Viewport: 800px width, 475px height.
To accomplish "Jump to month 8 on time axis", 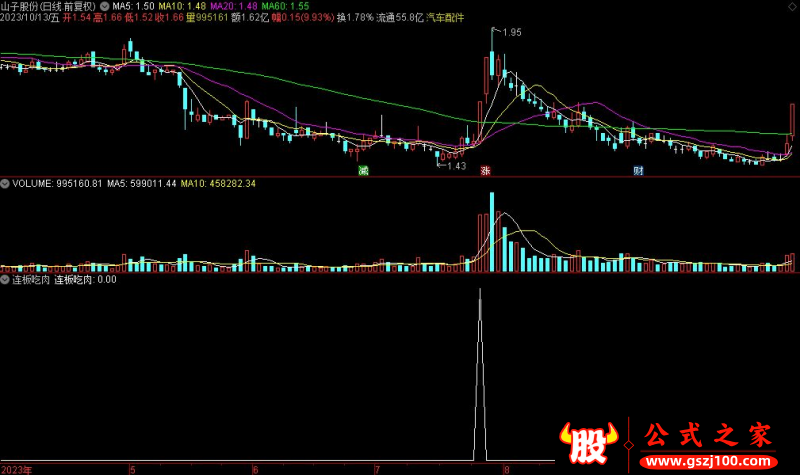I will (x=507, y=470).
